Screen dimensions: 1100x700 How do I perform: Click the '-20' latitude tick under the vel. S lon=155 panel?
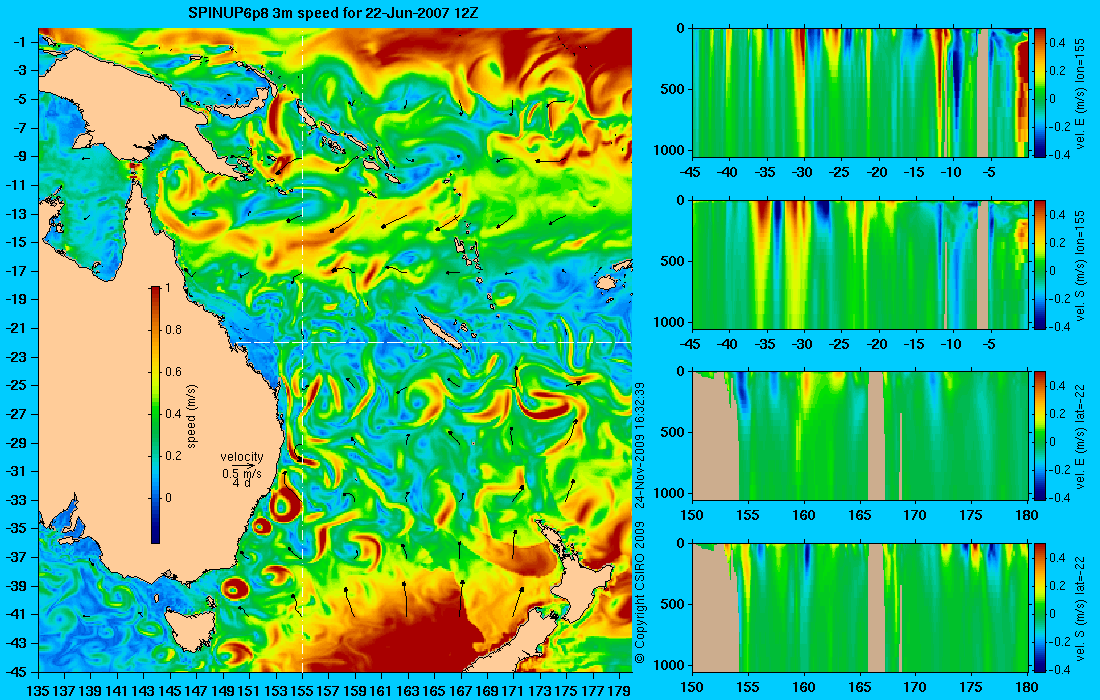point(876,344)
